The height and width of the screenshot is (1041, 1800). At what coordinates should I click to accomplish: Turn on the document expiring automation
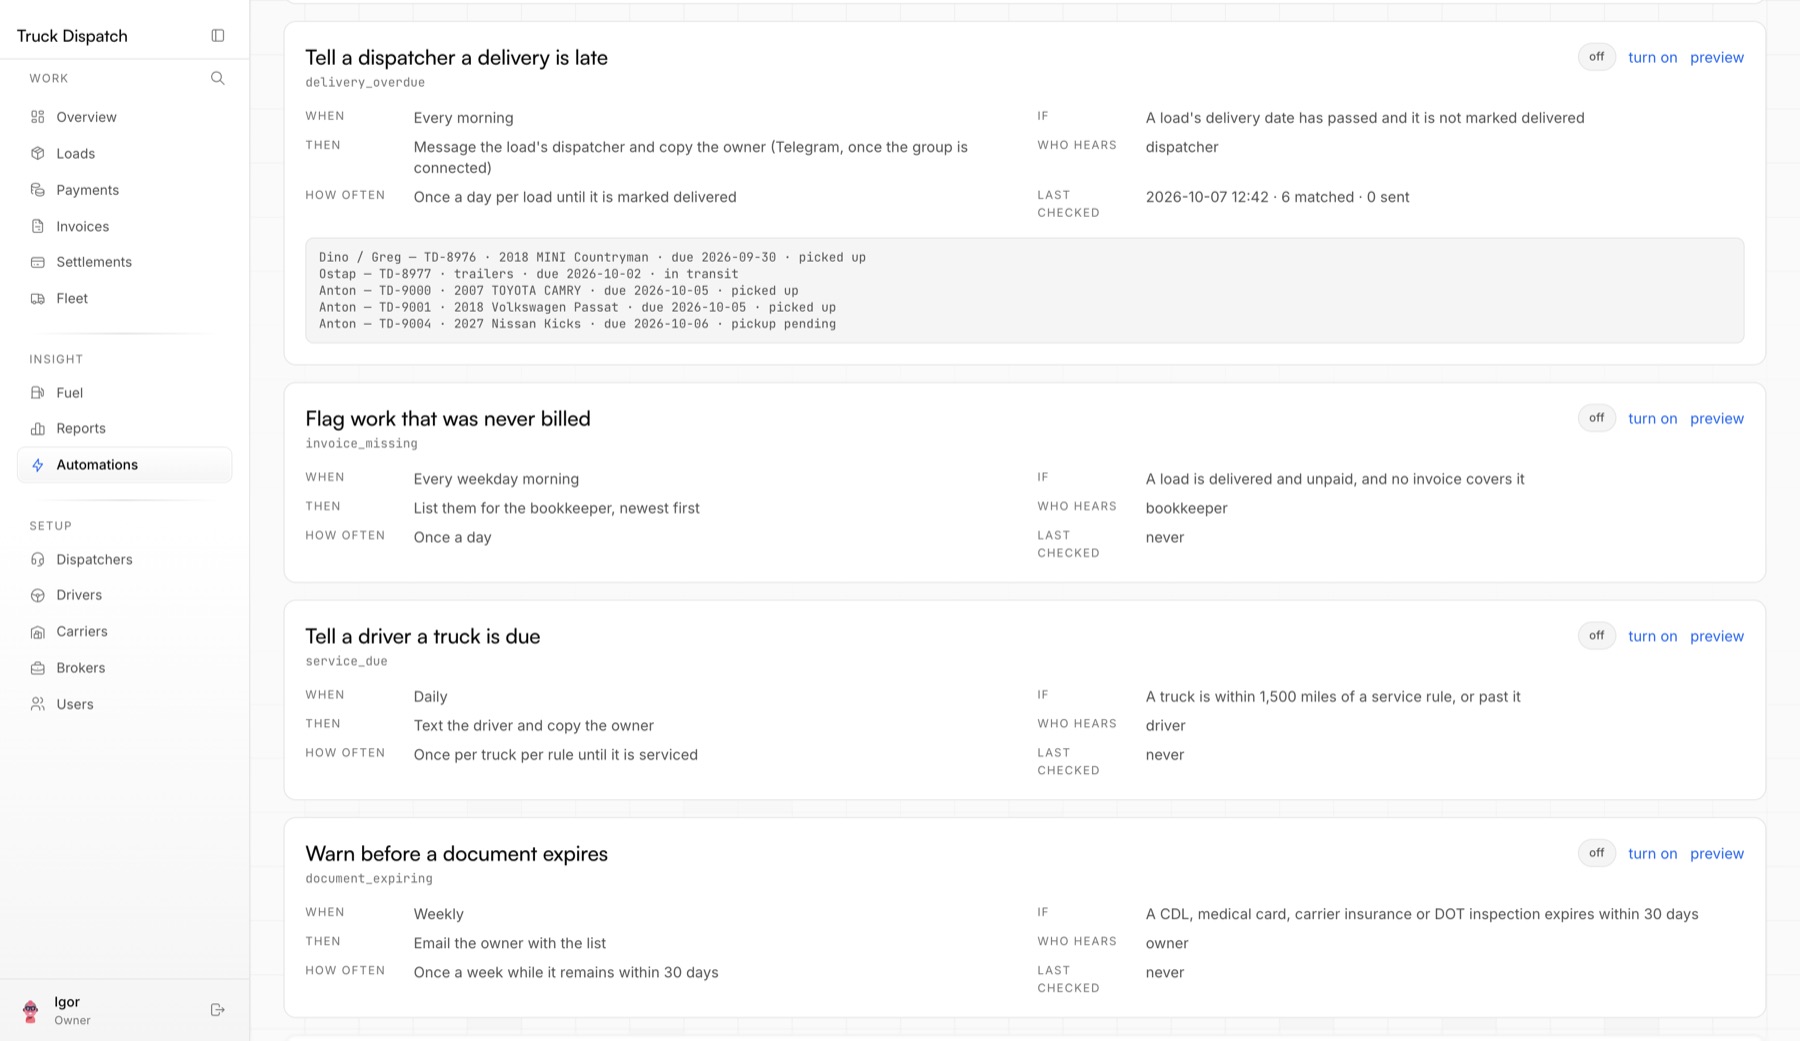[x=1653, y=853]
